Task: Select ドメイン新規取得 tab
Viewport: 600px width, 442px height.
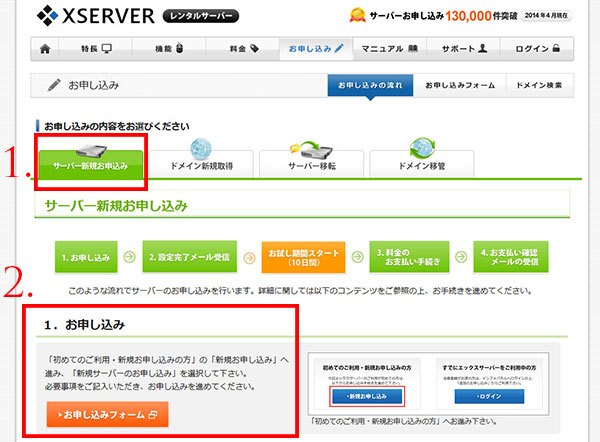Action: tap(203, 163)
